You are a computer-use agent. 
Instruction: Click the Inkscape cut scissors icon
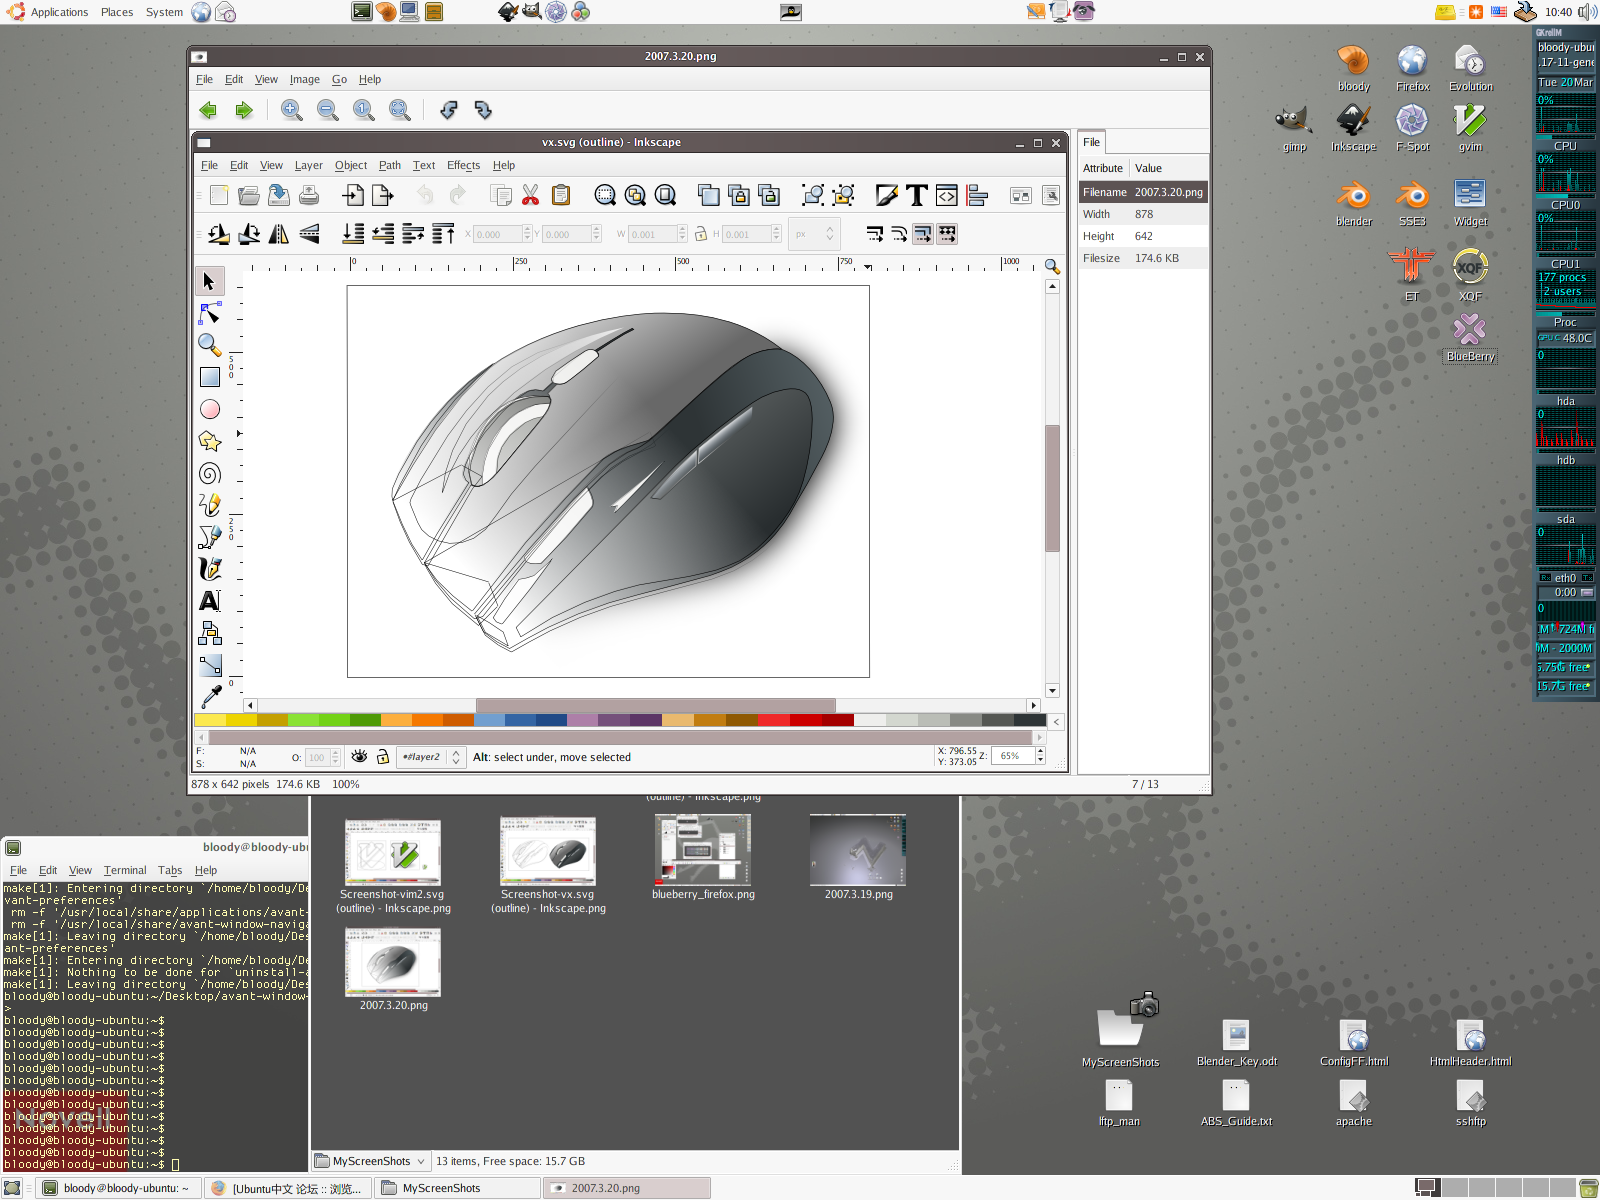(x=530, y=195)
